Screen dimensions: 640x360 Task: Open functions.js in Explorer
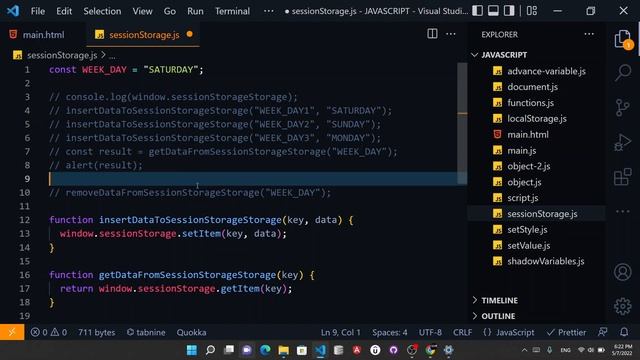click(x=531, y=103)
